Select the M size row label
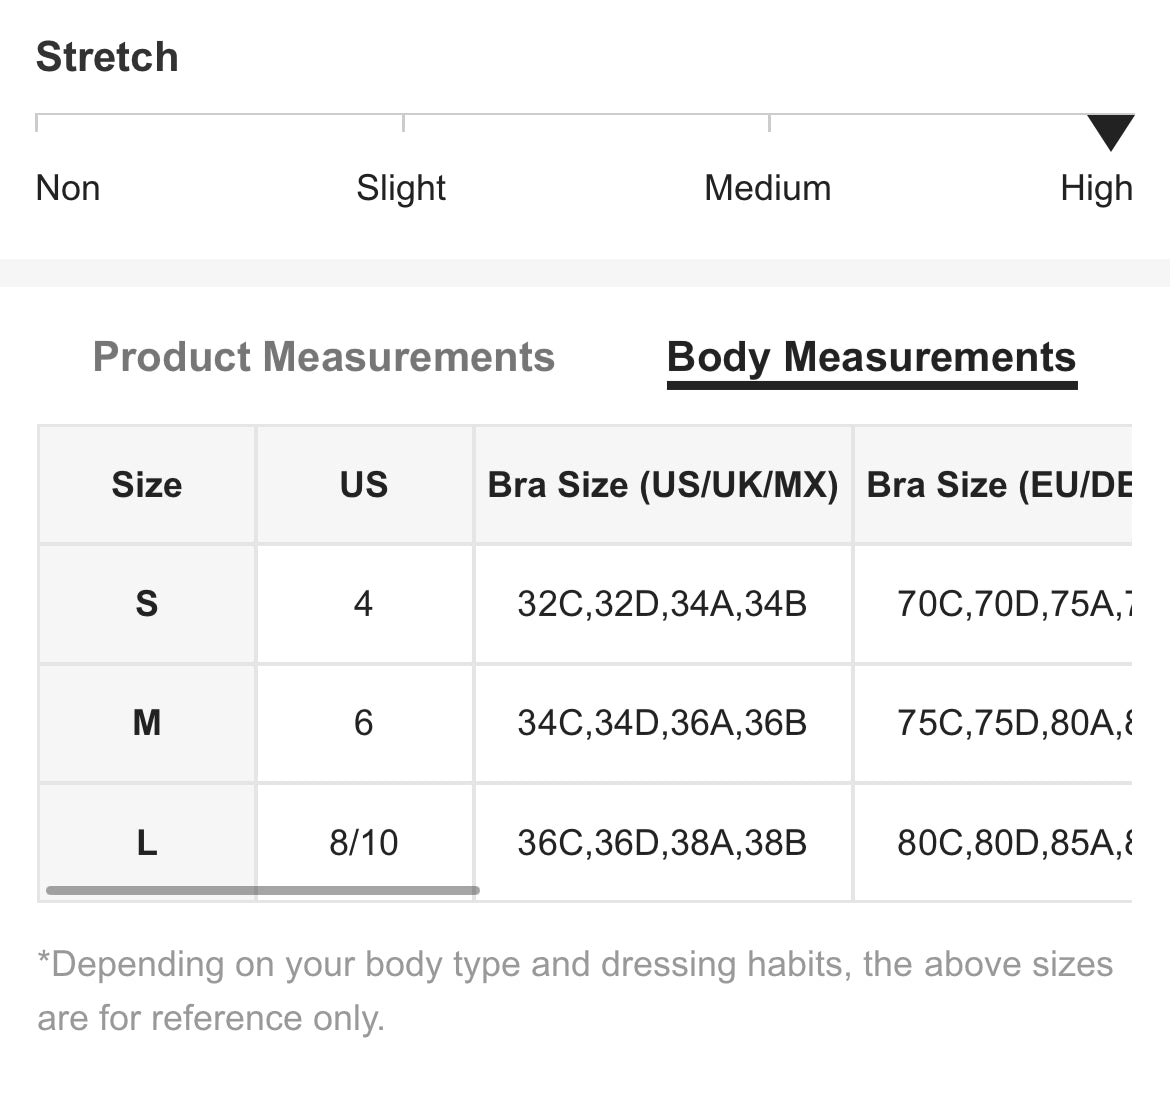The width and height of the screenshot is (1170, 1095). [x=147, y=723]
